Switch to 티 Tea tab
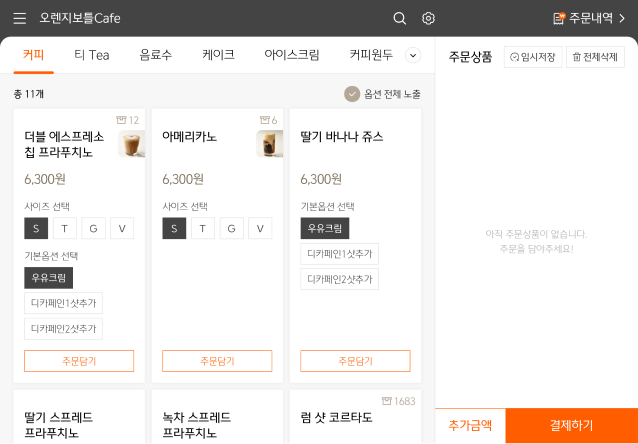 coord(91,55)
